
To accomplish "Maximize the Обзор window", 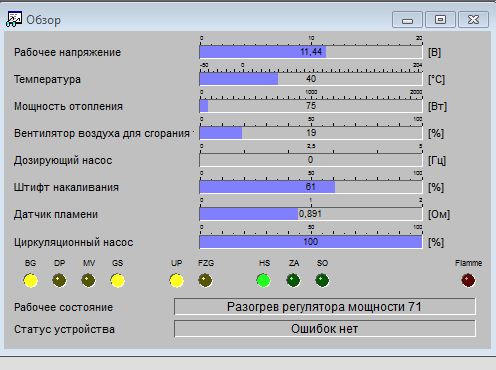I will 440,20.
